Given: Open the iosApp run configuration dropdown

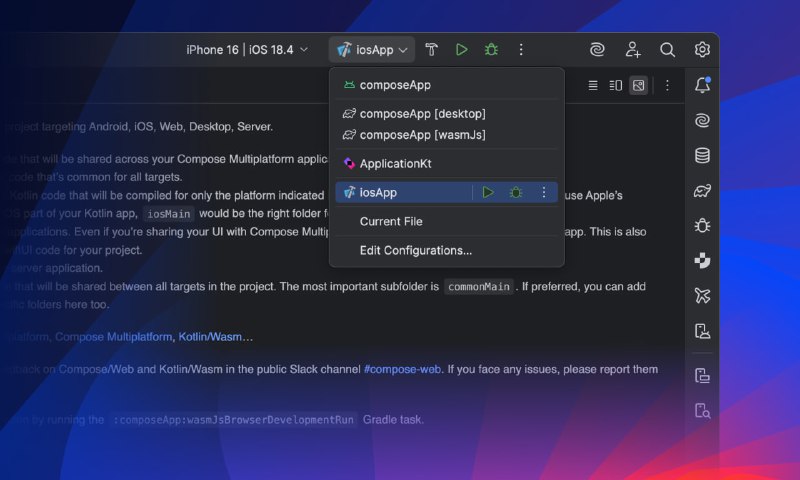Looking at the screenshot, I should pos(372,49).
